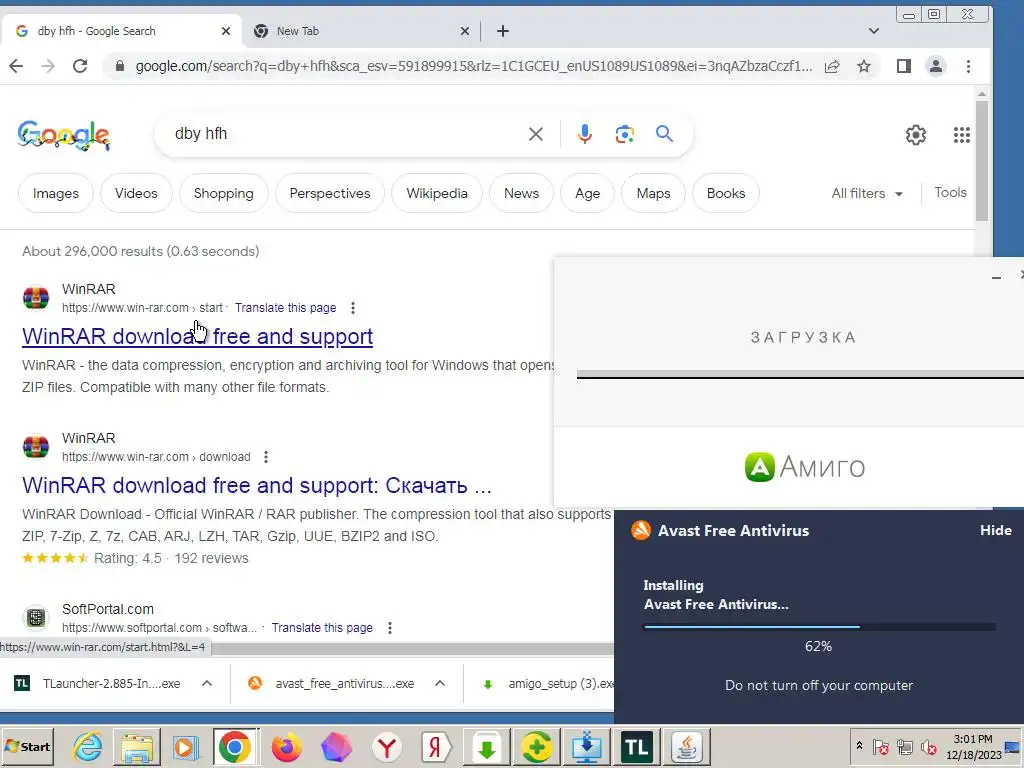Start voice search with microphone

pyautogui.click(x=584, y=134)
